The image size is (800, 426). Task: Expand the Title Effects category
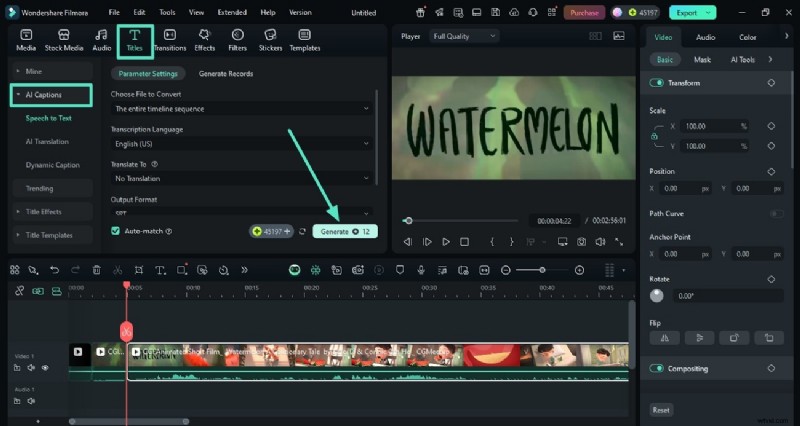[52, 211]
